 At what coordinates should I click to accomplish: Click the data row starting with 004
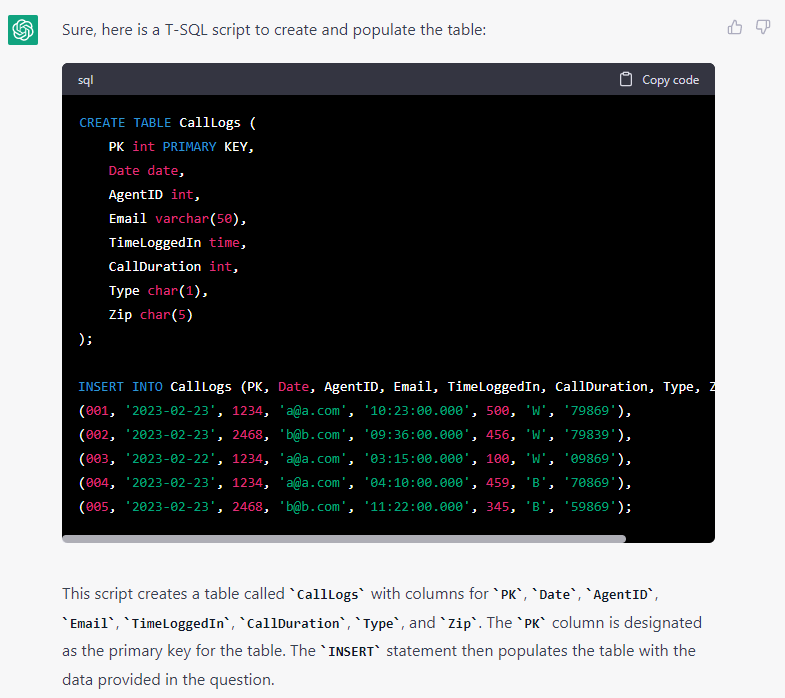pyautogui.click(x=355, y=483)
